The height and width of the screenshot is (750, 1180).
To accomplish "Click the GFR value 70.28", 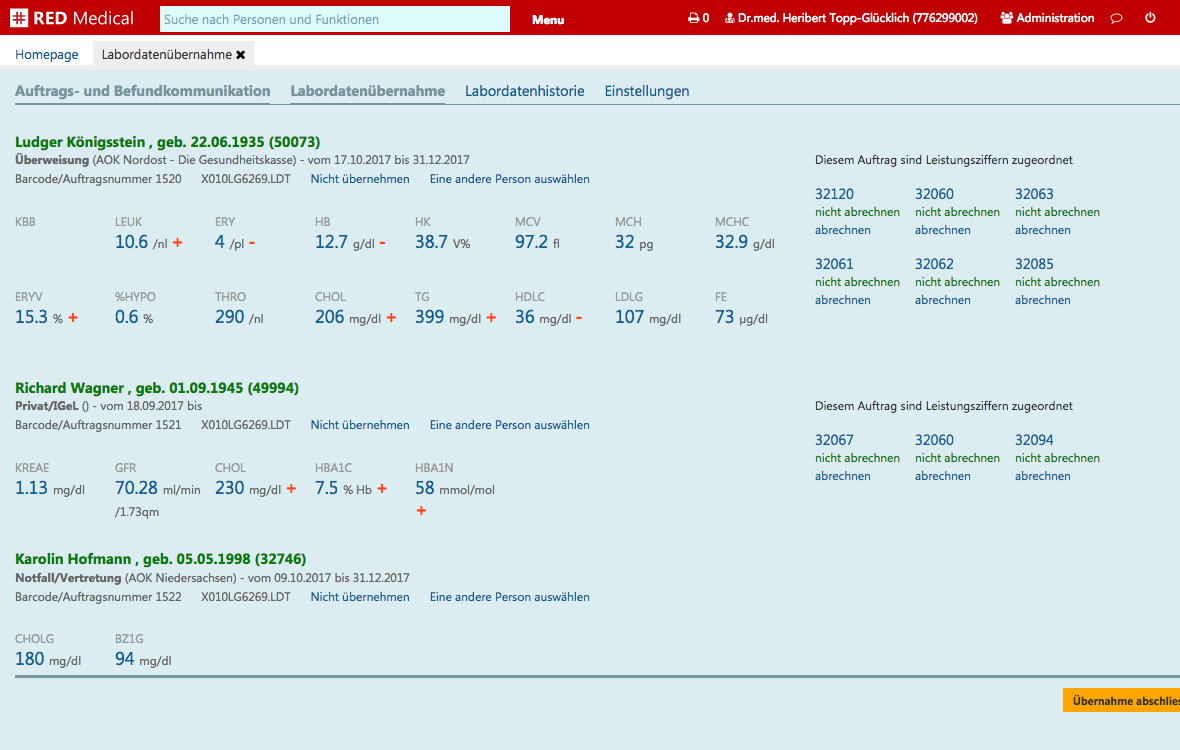I will [136, 487].
